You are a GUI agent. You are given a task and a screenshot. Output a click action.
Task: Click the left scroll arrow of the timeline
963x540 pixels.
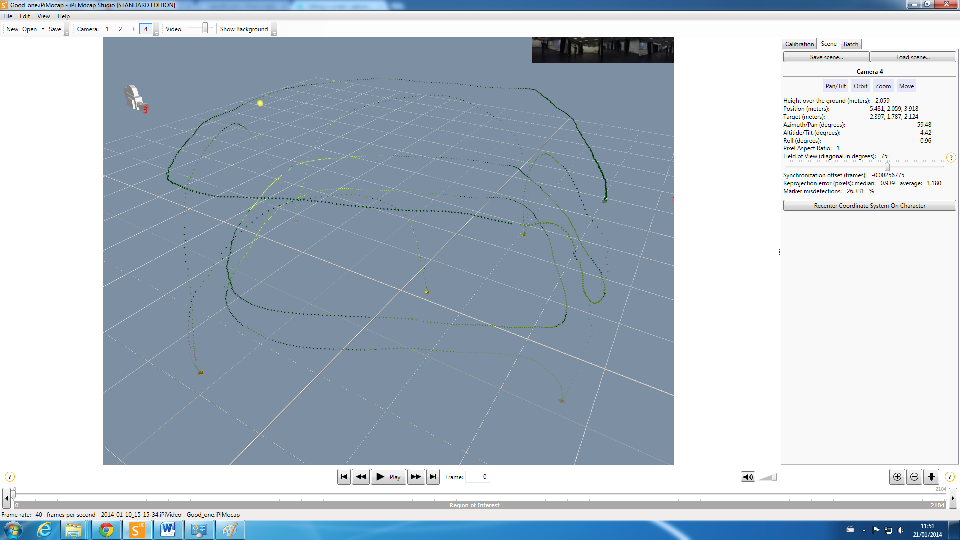[x=6, y=499]
